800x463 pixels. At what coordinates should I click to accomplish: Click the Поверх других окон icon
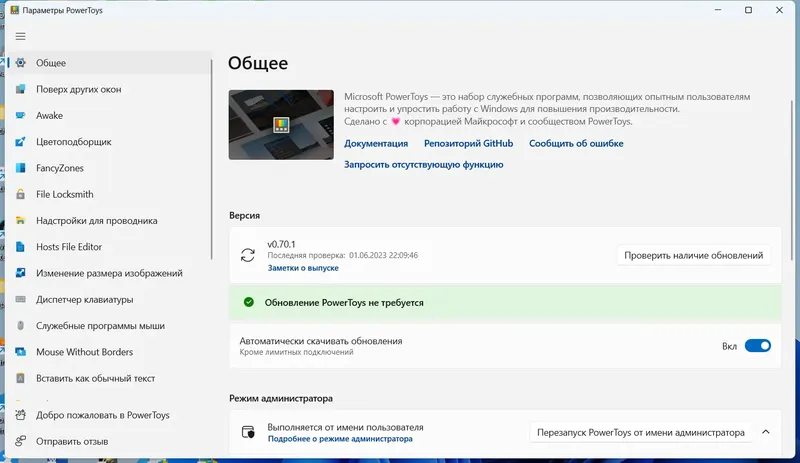coord(20,89)
